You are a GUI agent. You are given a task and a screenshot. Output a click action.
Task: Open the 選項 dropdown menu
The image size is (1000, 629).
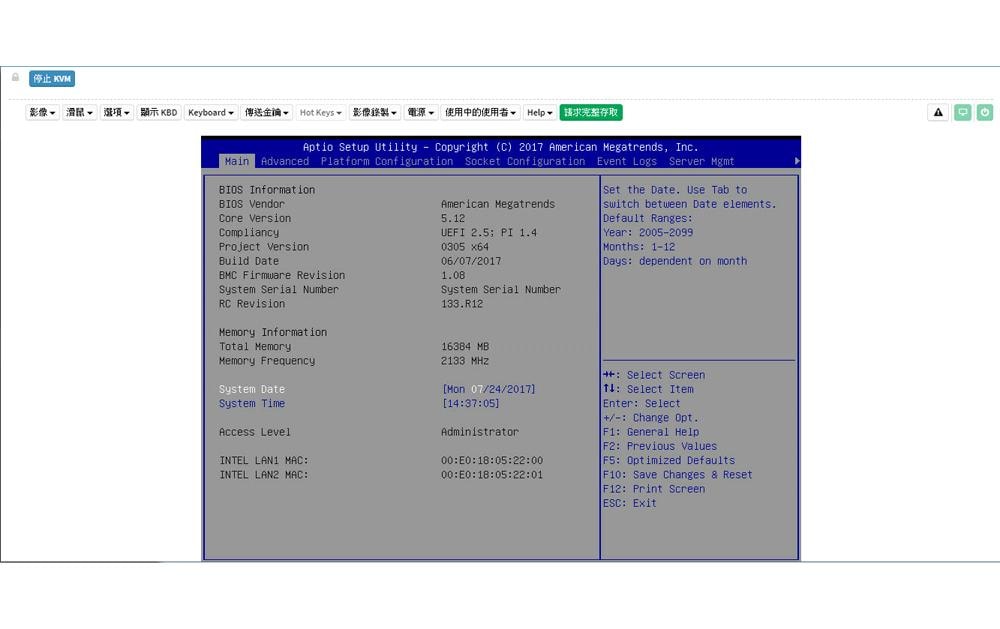[x=117, y=112]
